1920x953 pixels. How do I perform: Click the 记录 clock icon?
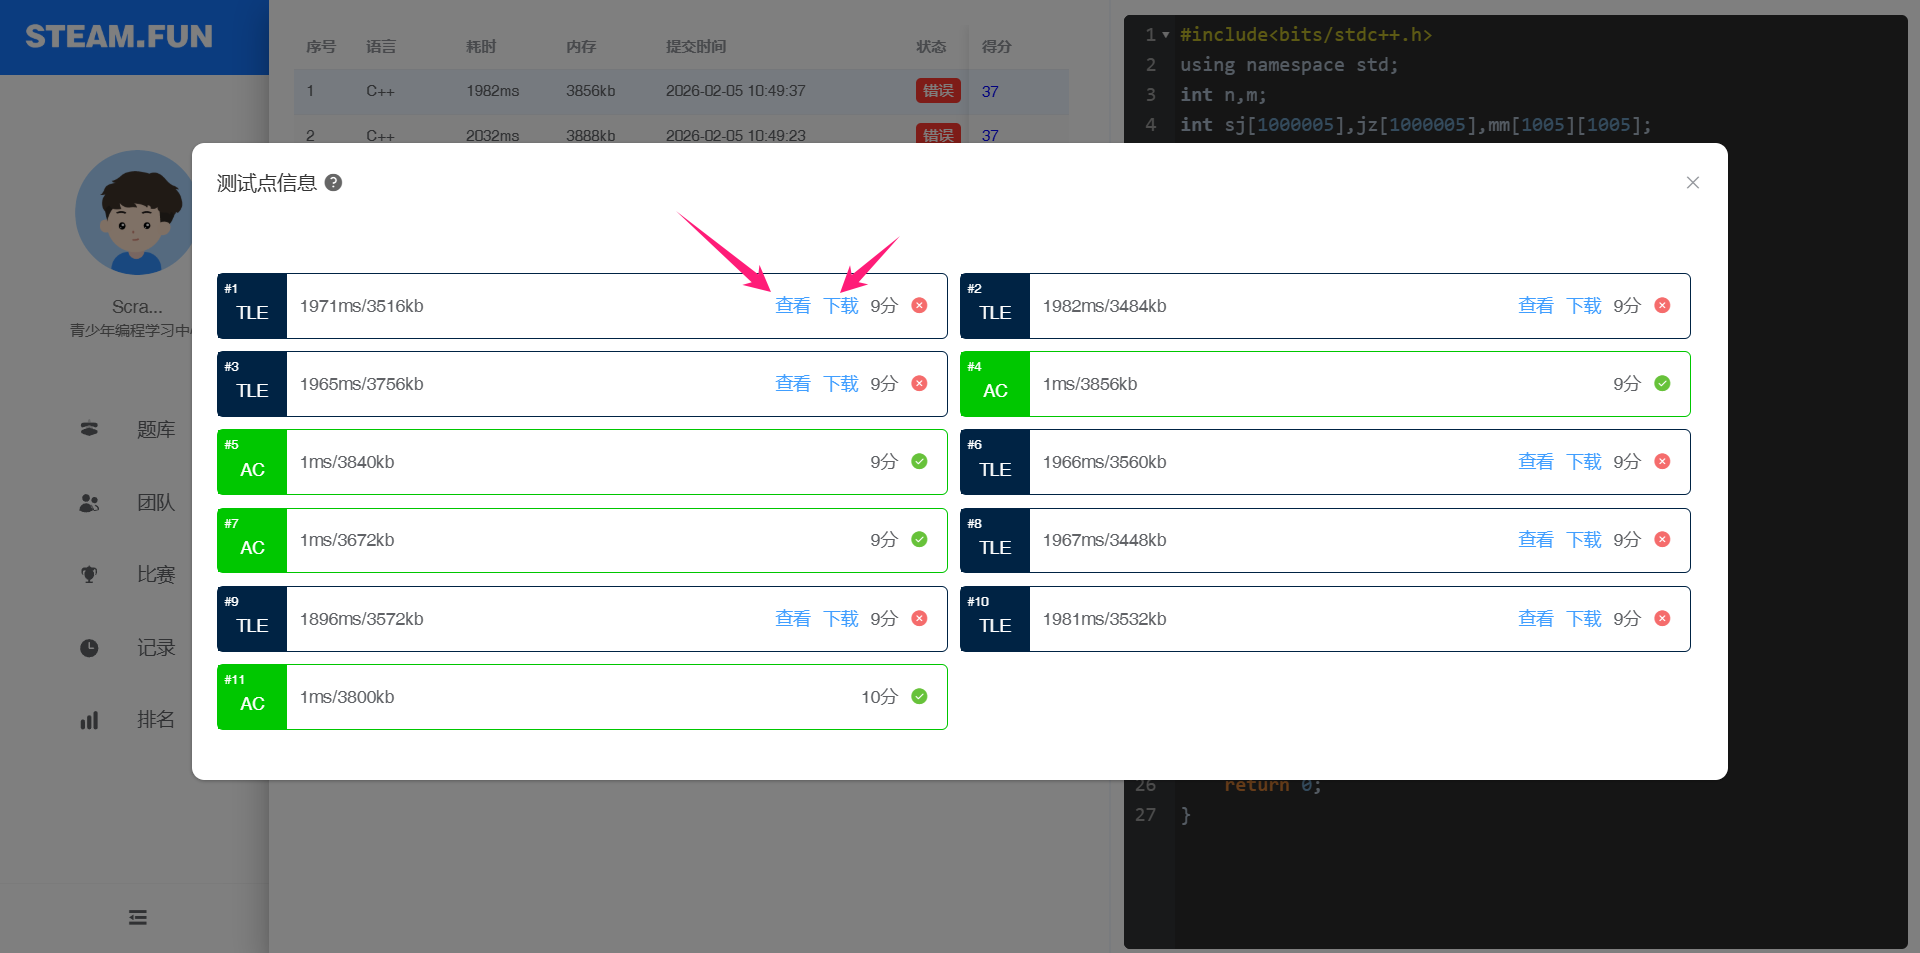[x=89, y=648]
